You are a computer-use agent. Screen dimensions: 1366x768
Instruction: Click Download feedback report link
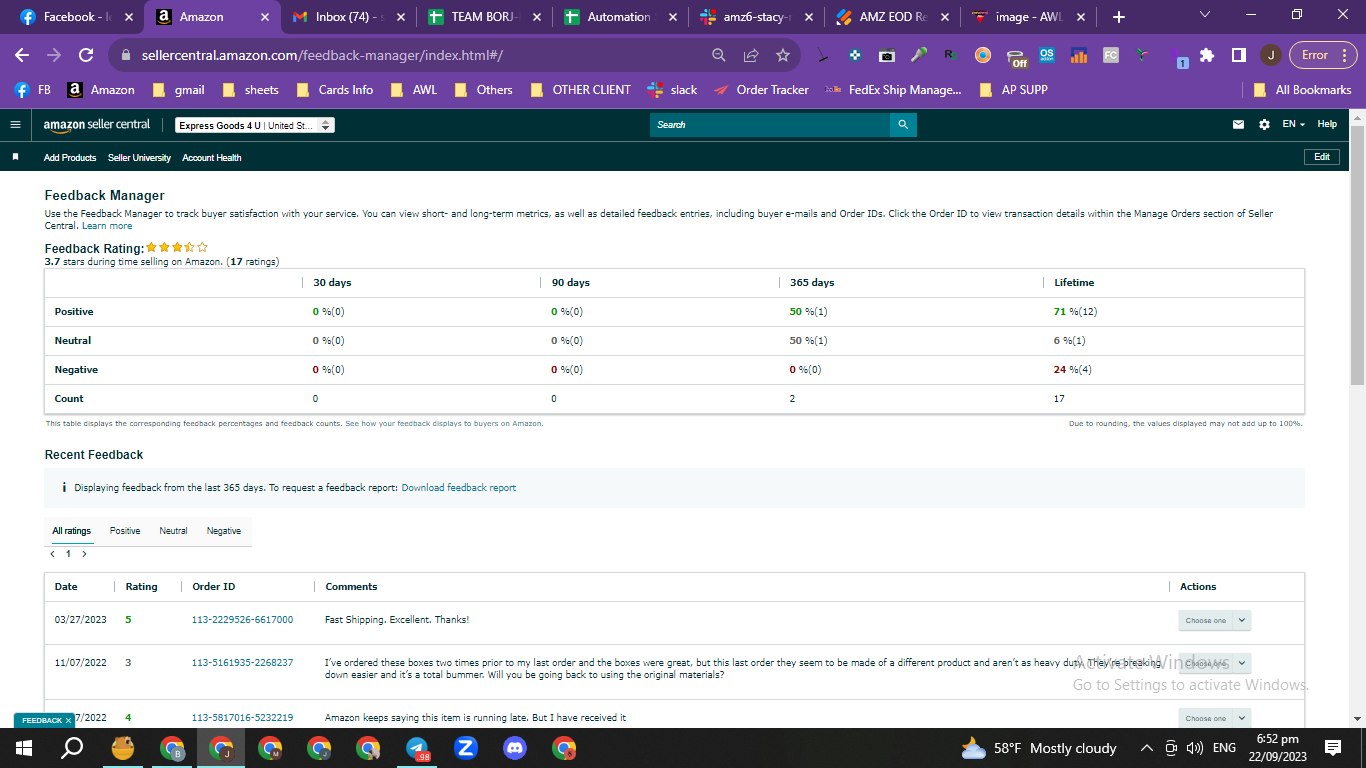459,488
